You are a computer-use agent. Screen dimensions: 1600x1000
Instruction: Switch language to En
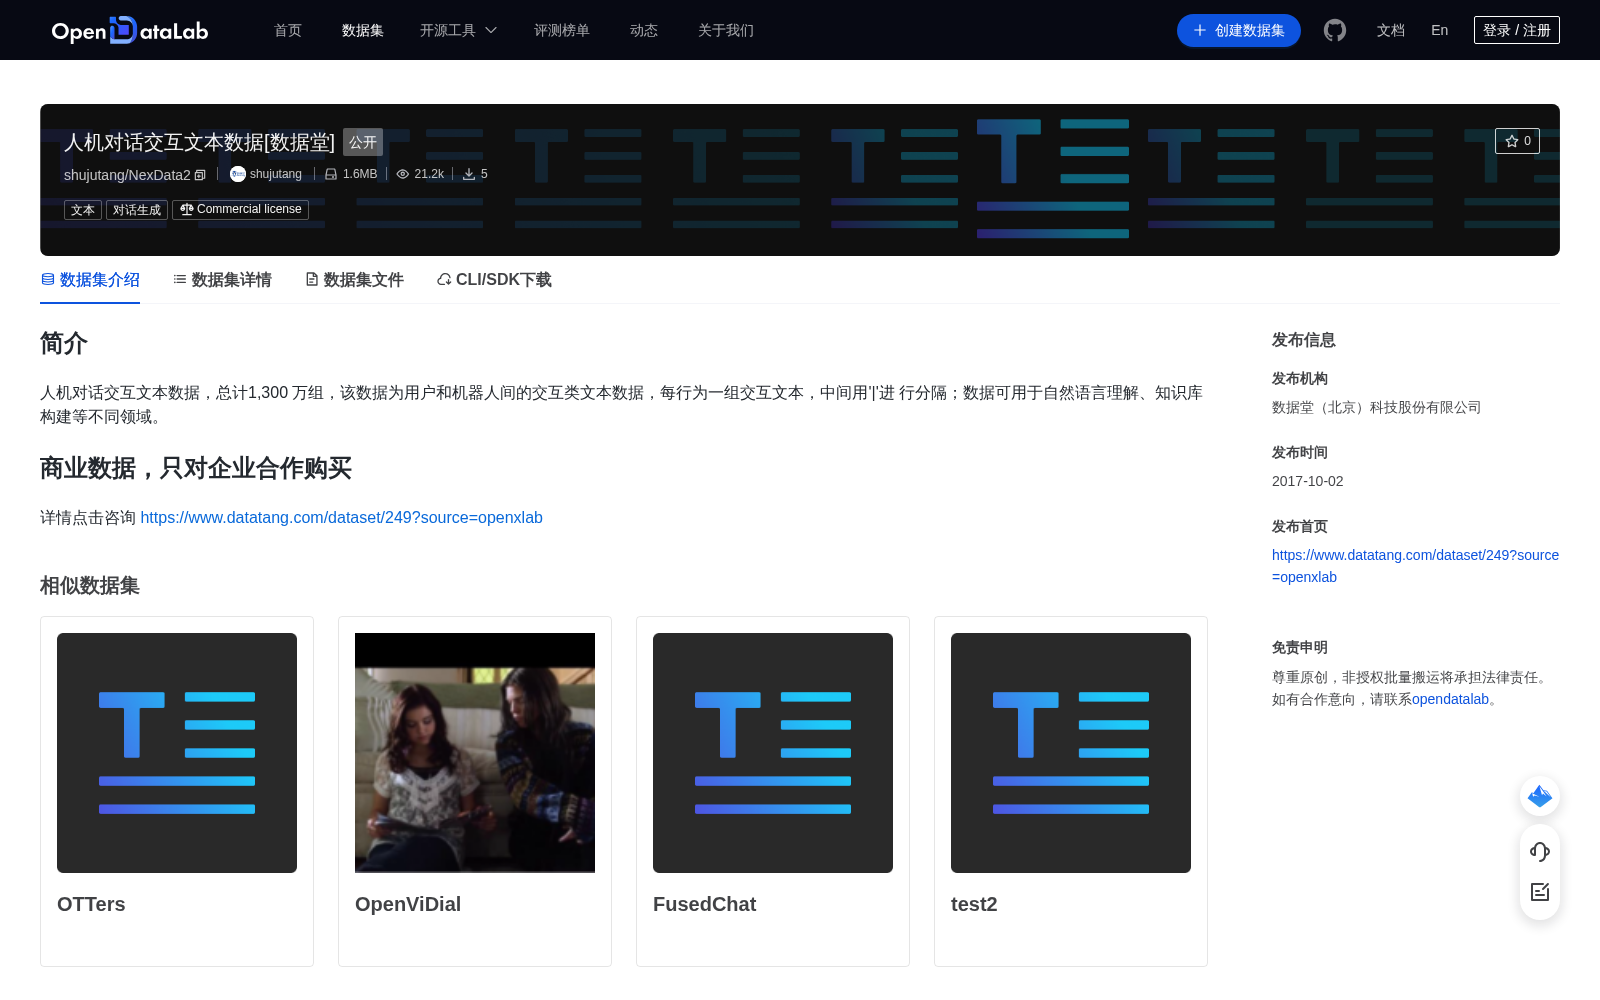point(1440,30)
